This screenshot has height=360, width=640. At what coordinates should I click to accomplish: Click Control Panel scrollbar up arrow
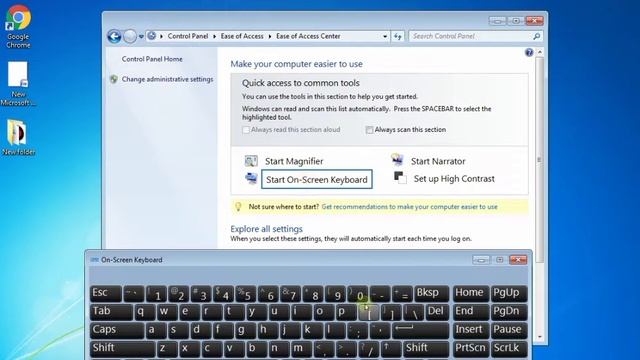[x=540, y=52]
